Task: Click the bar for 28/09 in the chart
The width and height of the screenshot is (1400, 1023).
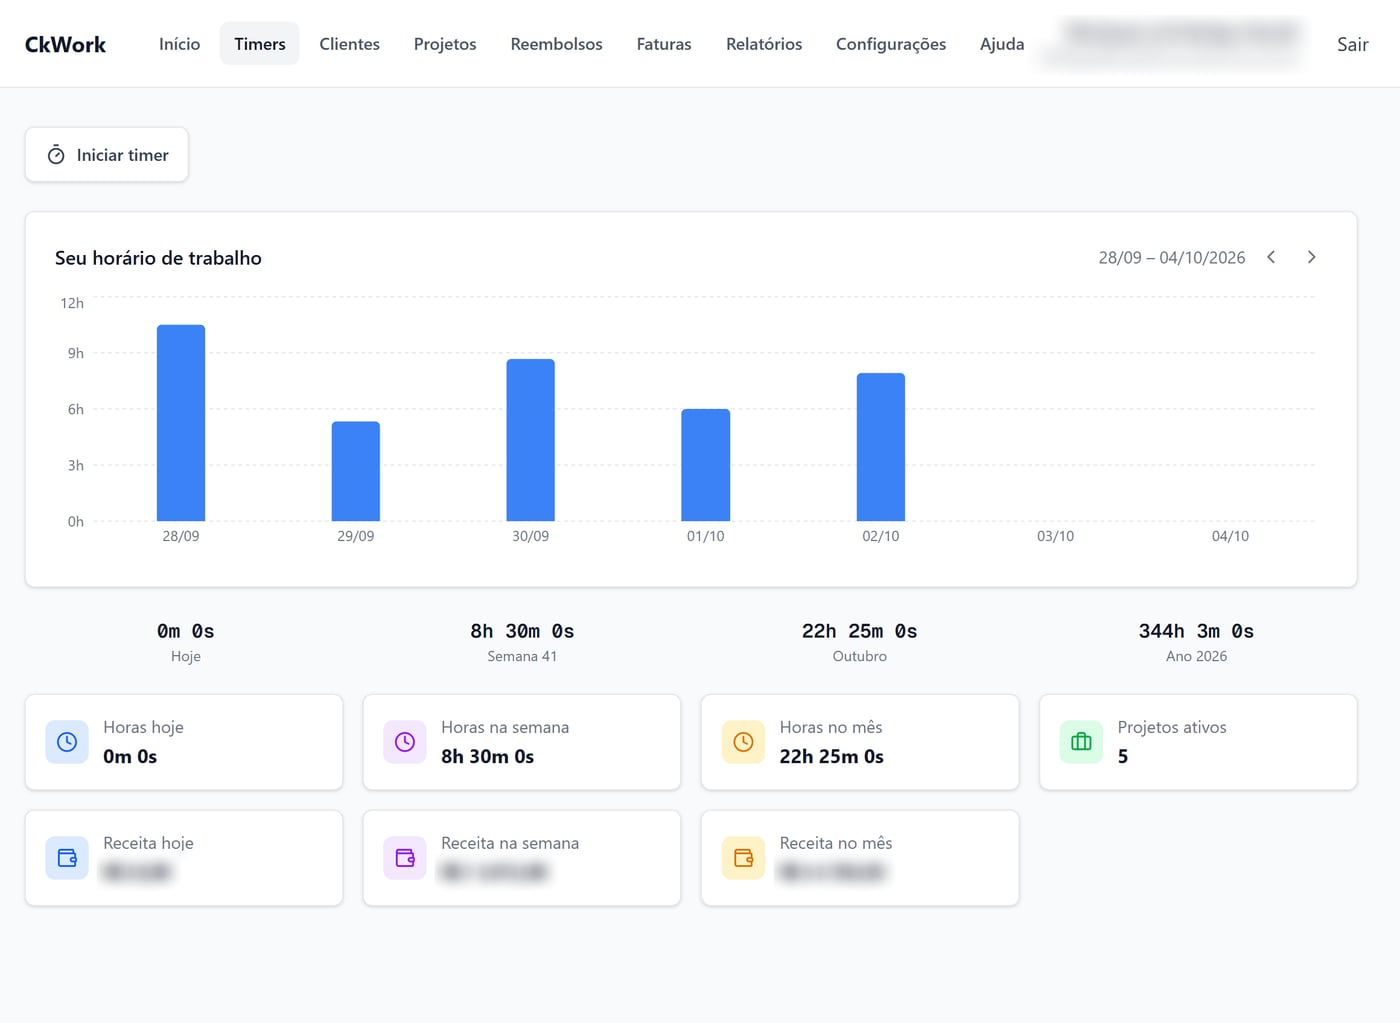Action: click(x=181, y=423)
